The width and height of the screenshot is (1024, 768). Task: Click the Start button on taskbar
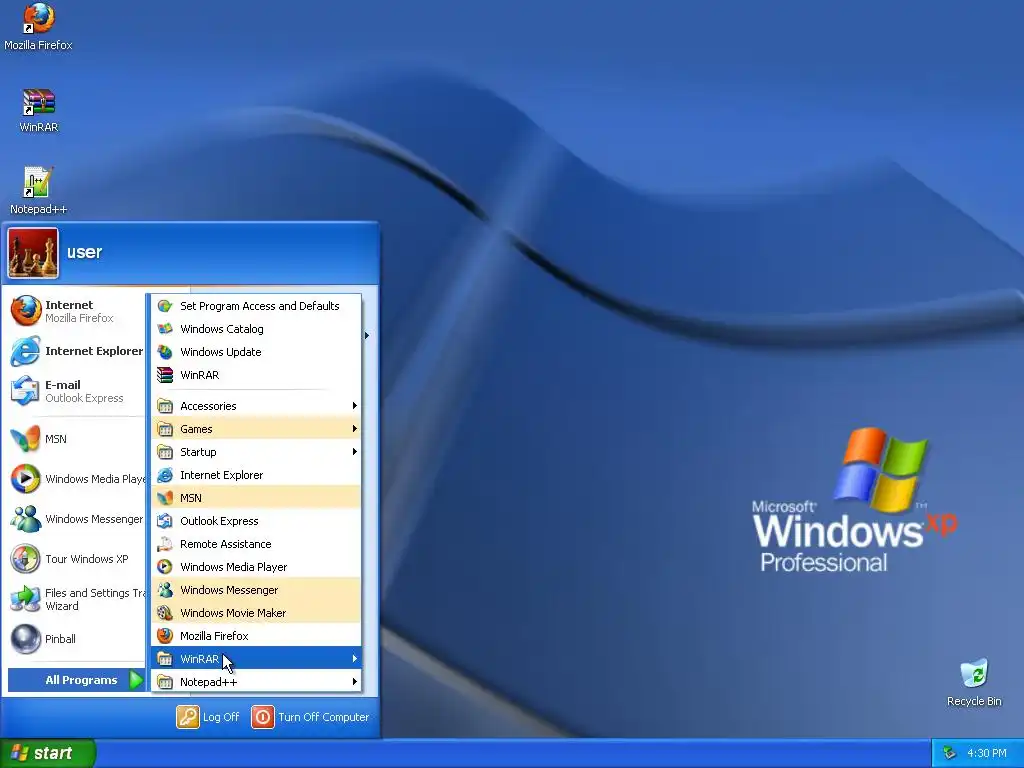47,753
